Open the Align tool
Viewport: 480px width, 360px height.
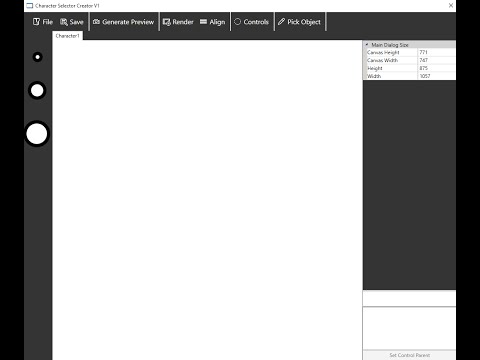(213, 22)
